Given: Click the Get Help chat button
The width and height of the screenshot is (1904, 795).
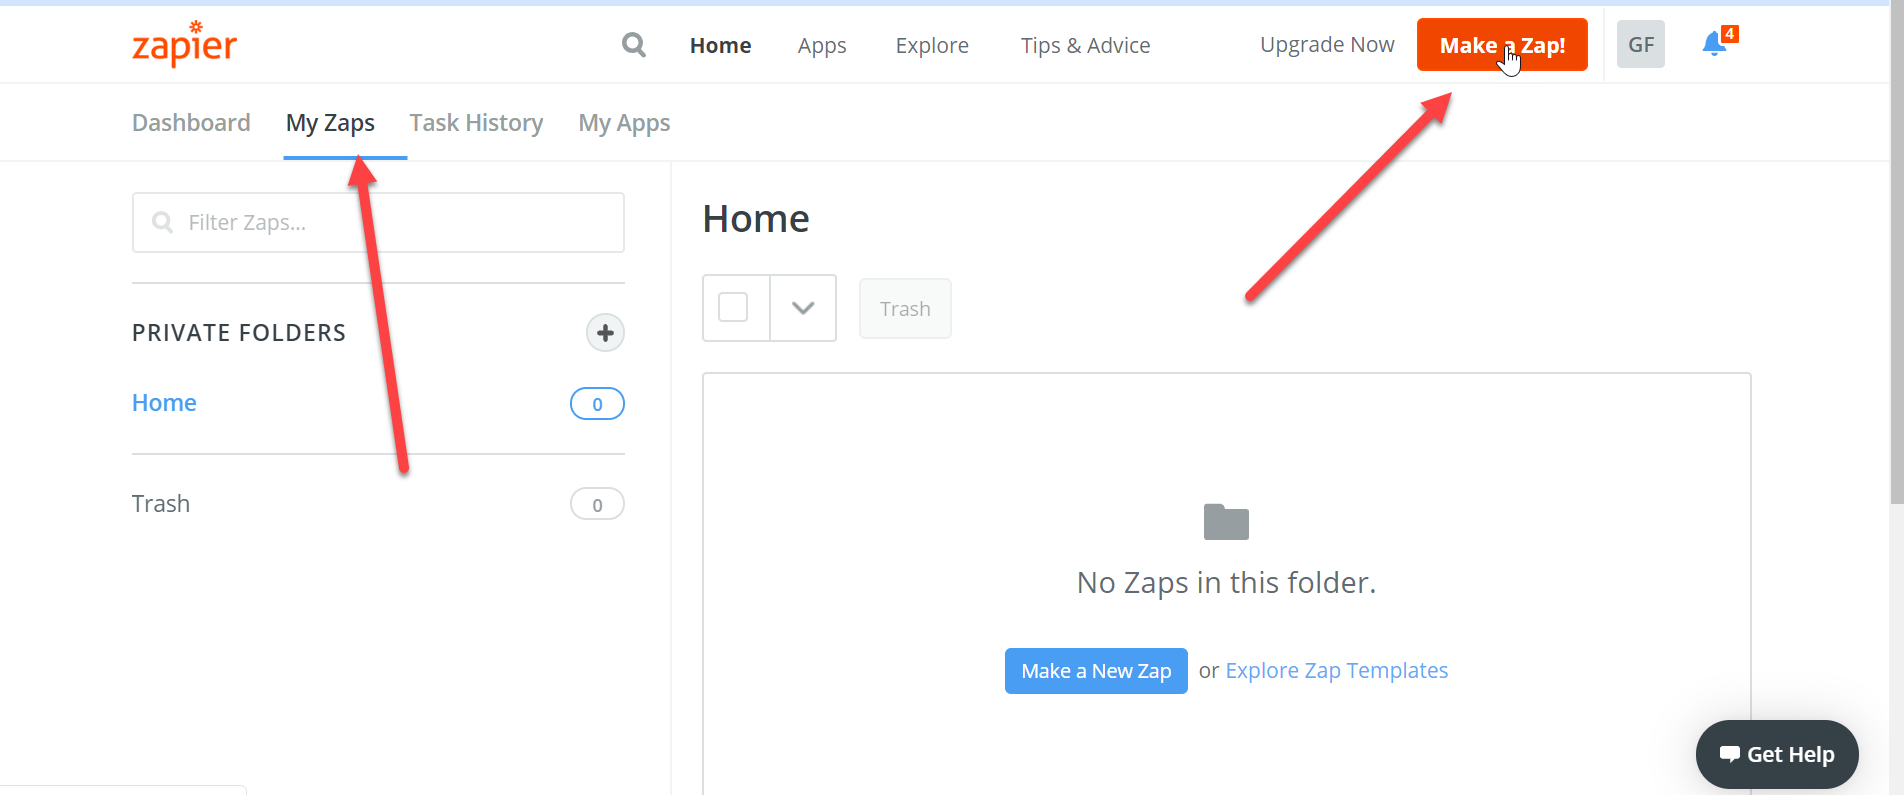Looking at the screenshot, I should [x=1777, y=754].
